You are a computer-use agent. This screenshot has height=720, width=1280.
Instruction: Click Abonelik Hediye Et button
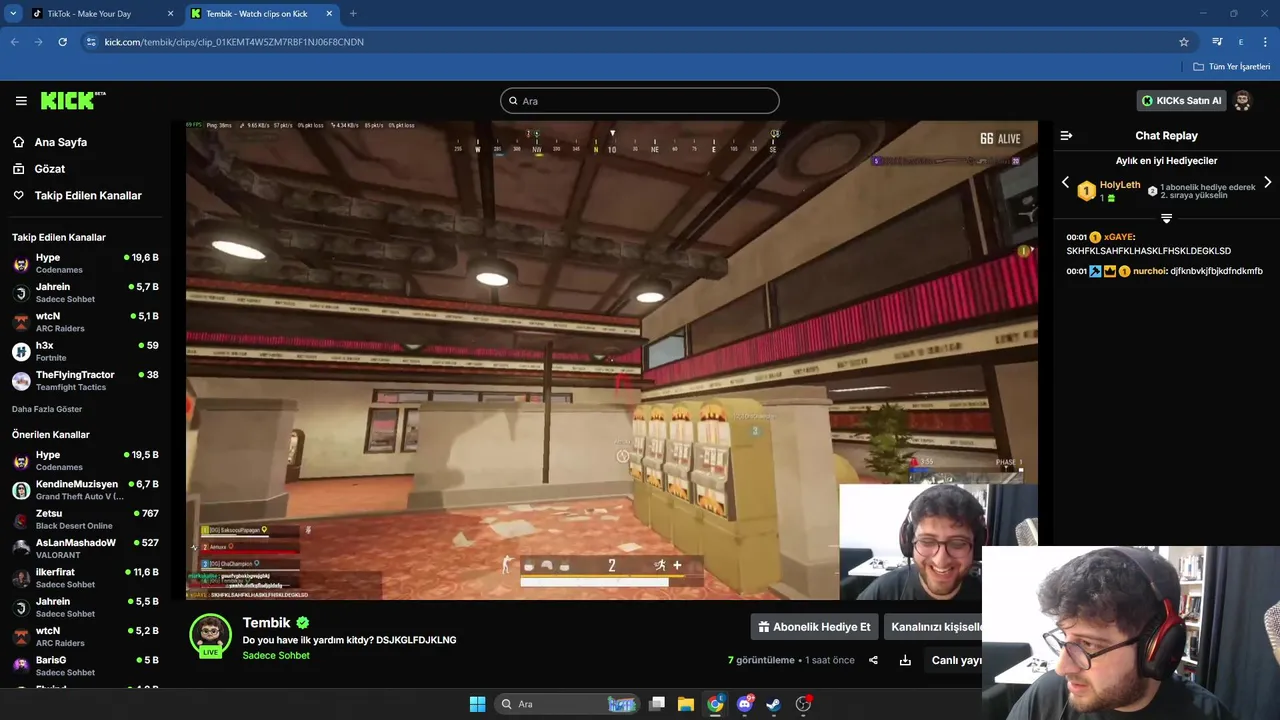tap(814, 627)
